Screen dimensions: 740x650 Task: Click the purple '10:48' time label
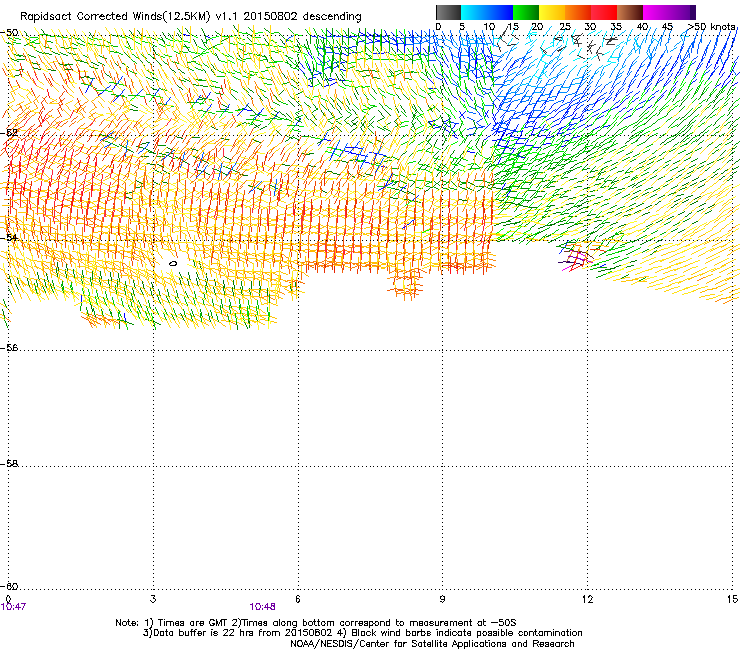coord(262,607)
